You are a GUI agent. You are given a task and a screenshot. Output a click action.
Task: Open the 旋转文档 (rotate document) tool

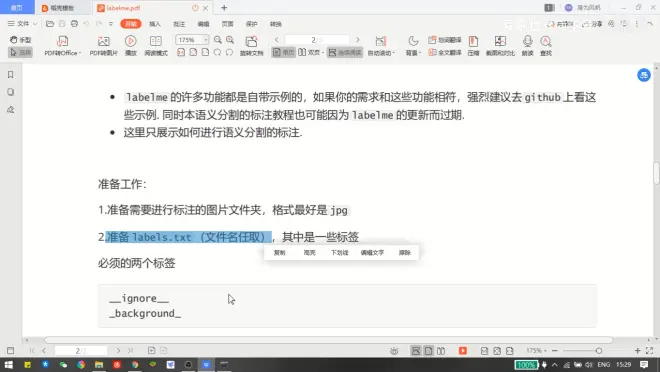(251, 46)
